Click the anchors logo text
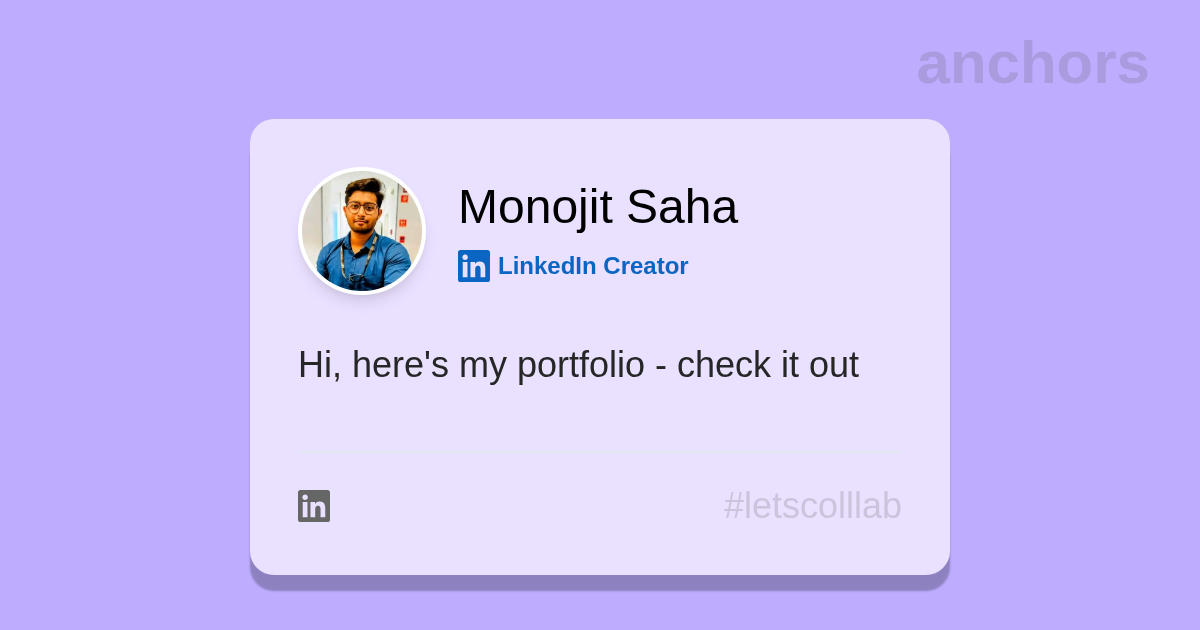This screenshot has height=630, width=1200. [x=1032, y=63]
